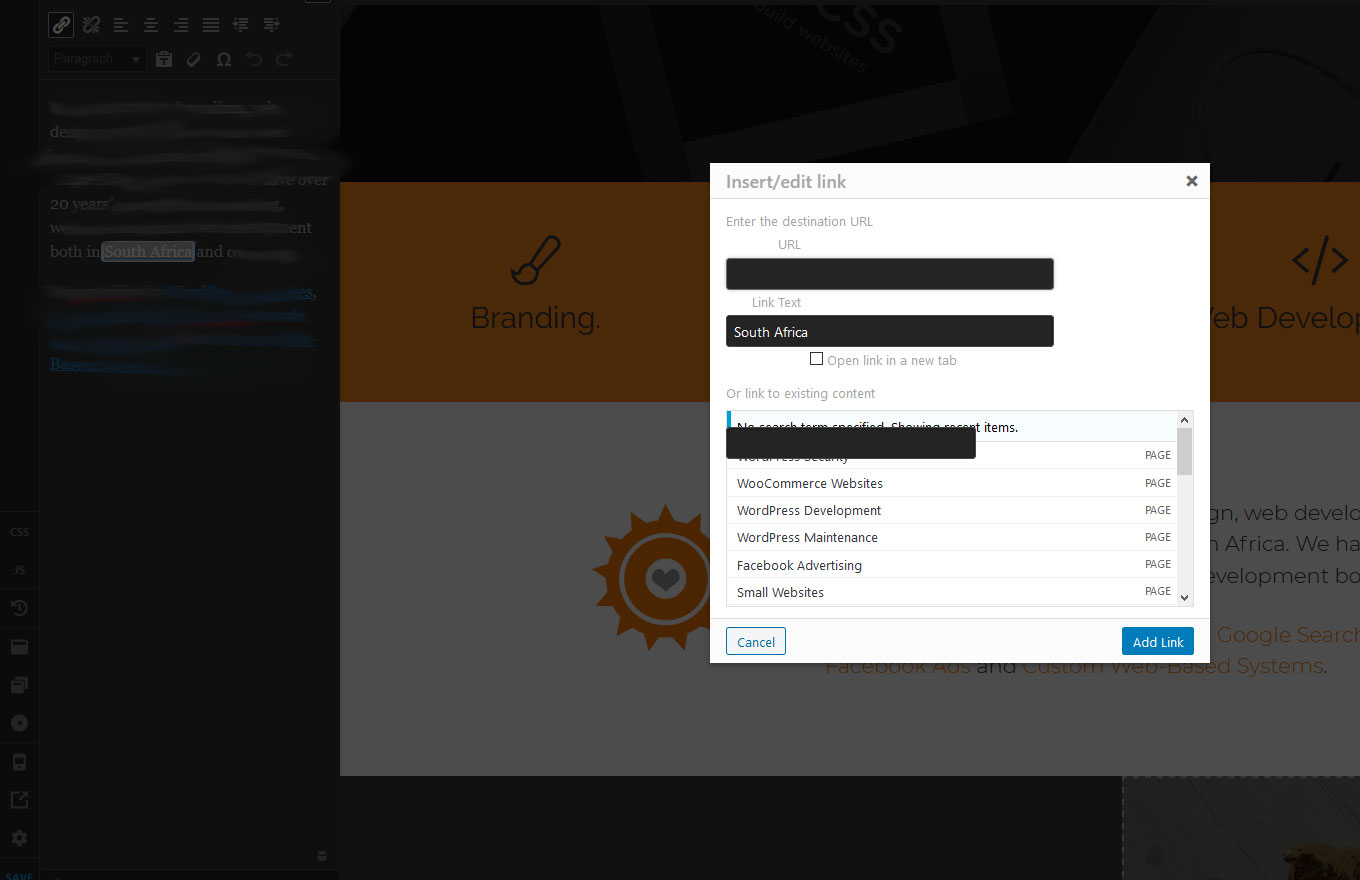The height and width of the screenshot is (880, 1360).
Task: Open the settings gear icon in sidebar
Action: tap(19, 838)
